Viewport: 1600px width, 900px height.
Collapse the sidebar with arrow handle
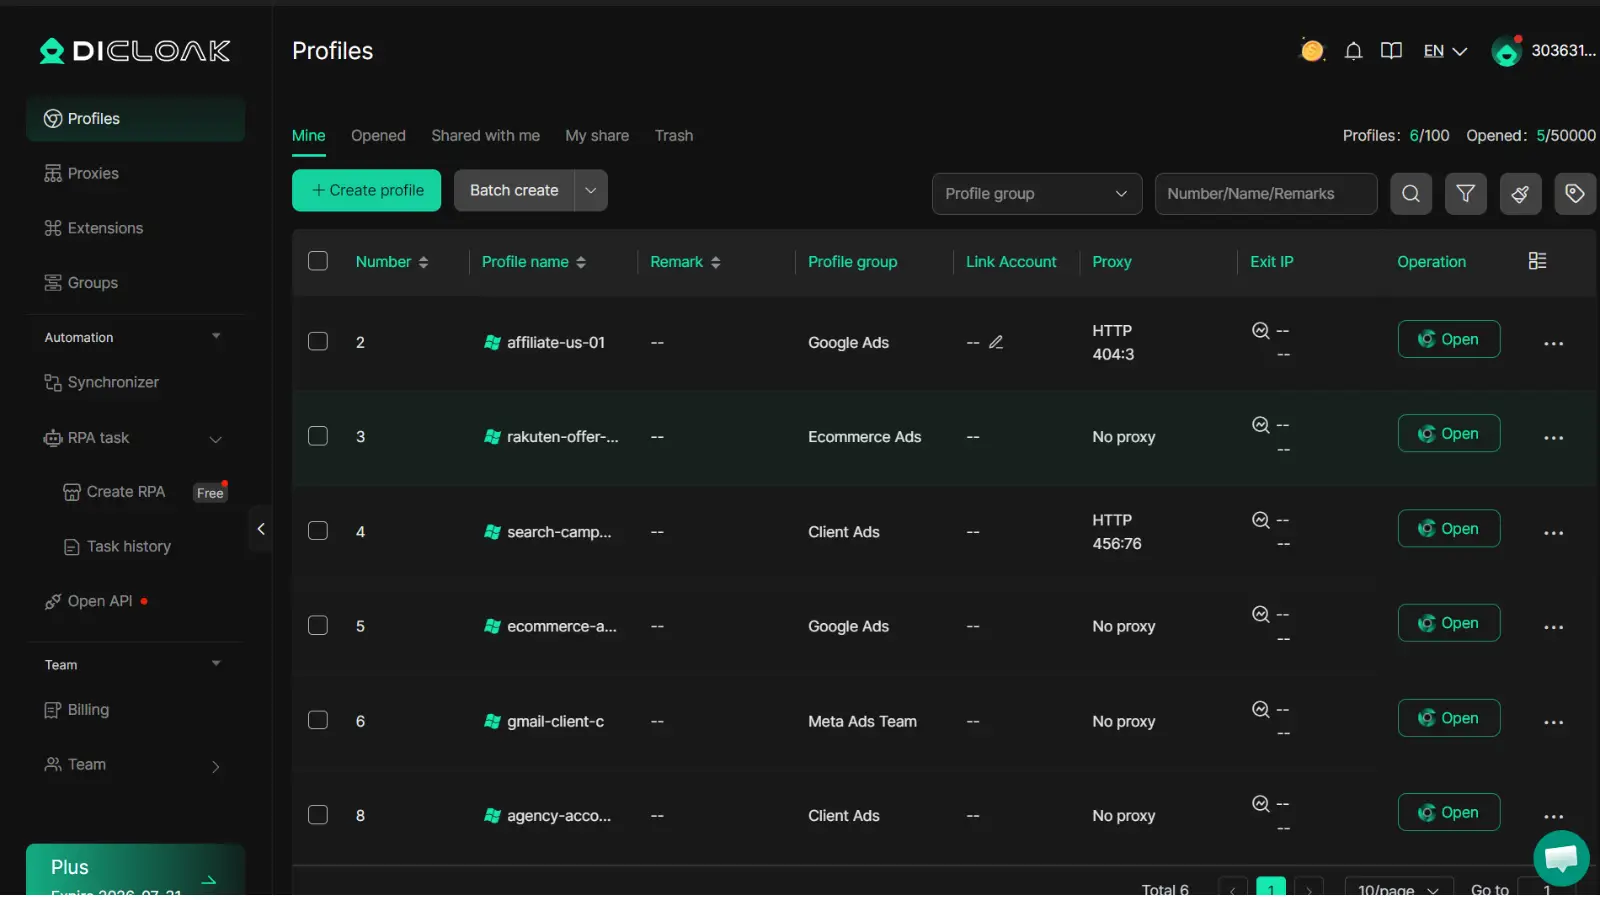[x=261, y=529]
